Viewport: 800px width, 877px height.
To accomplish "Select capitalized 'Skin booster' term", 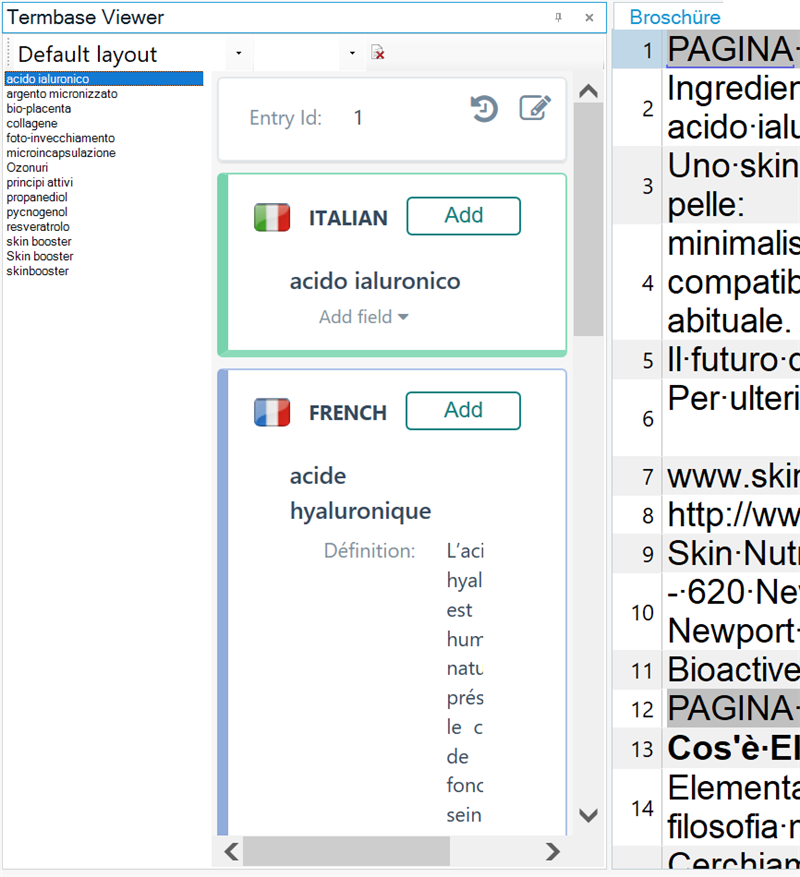I will (40, 256).
